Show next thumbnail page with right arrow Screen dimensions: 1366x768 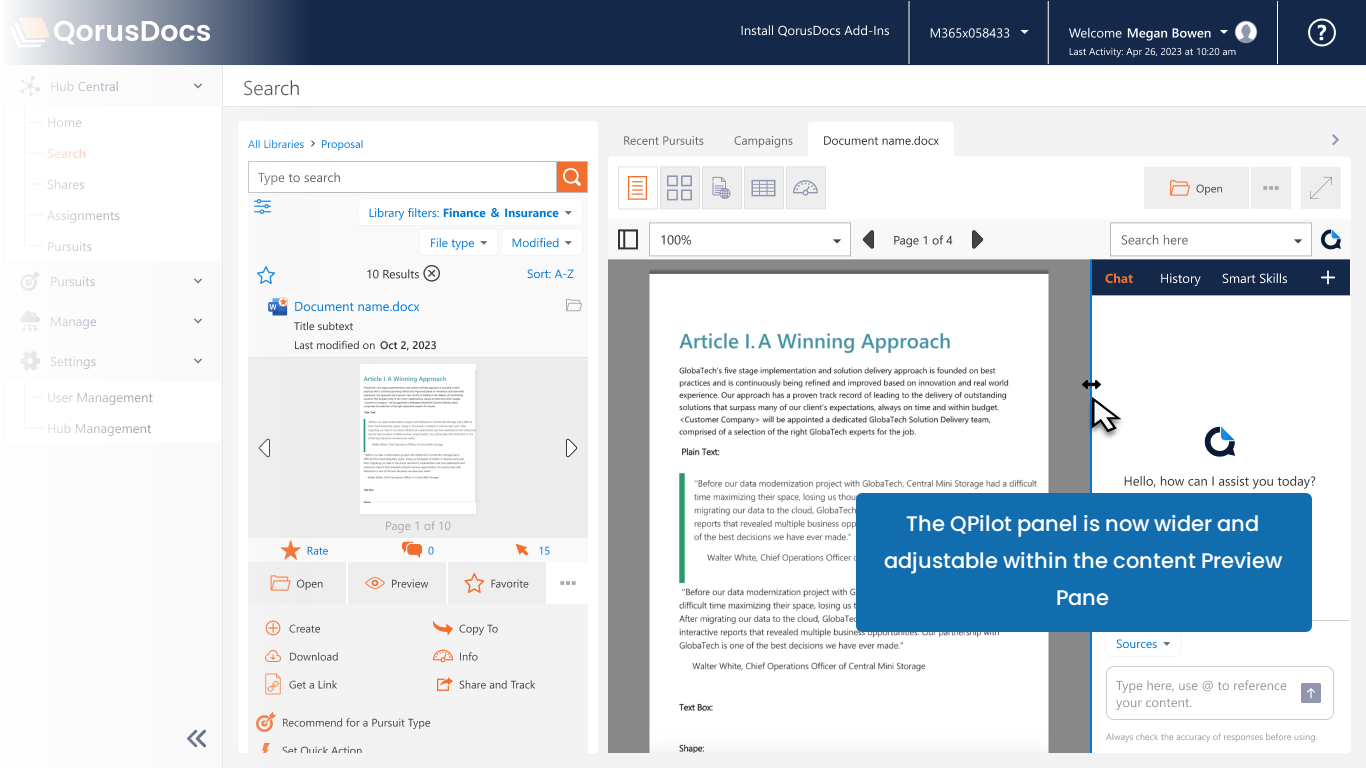point(571,448)
